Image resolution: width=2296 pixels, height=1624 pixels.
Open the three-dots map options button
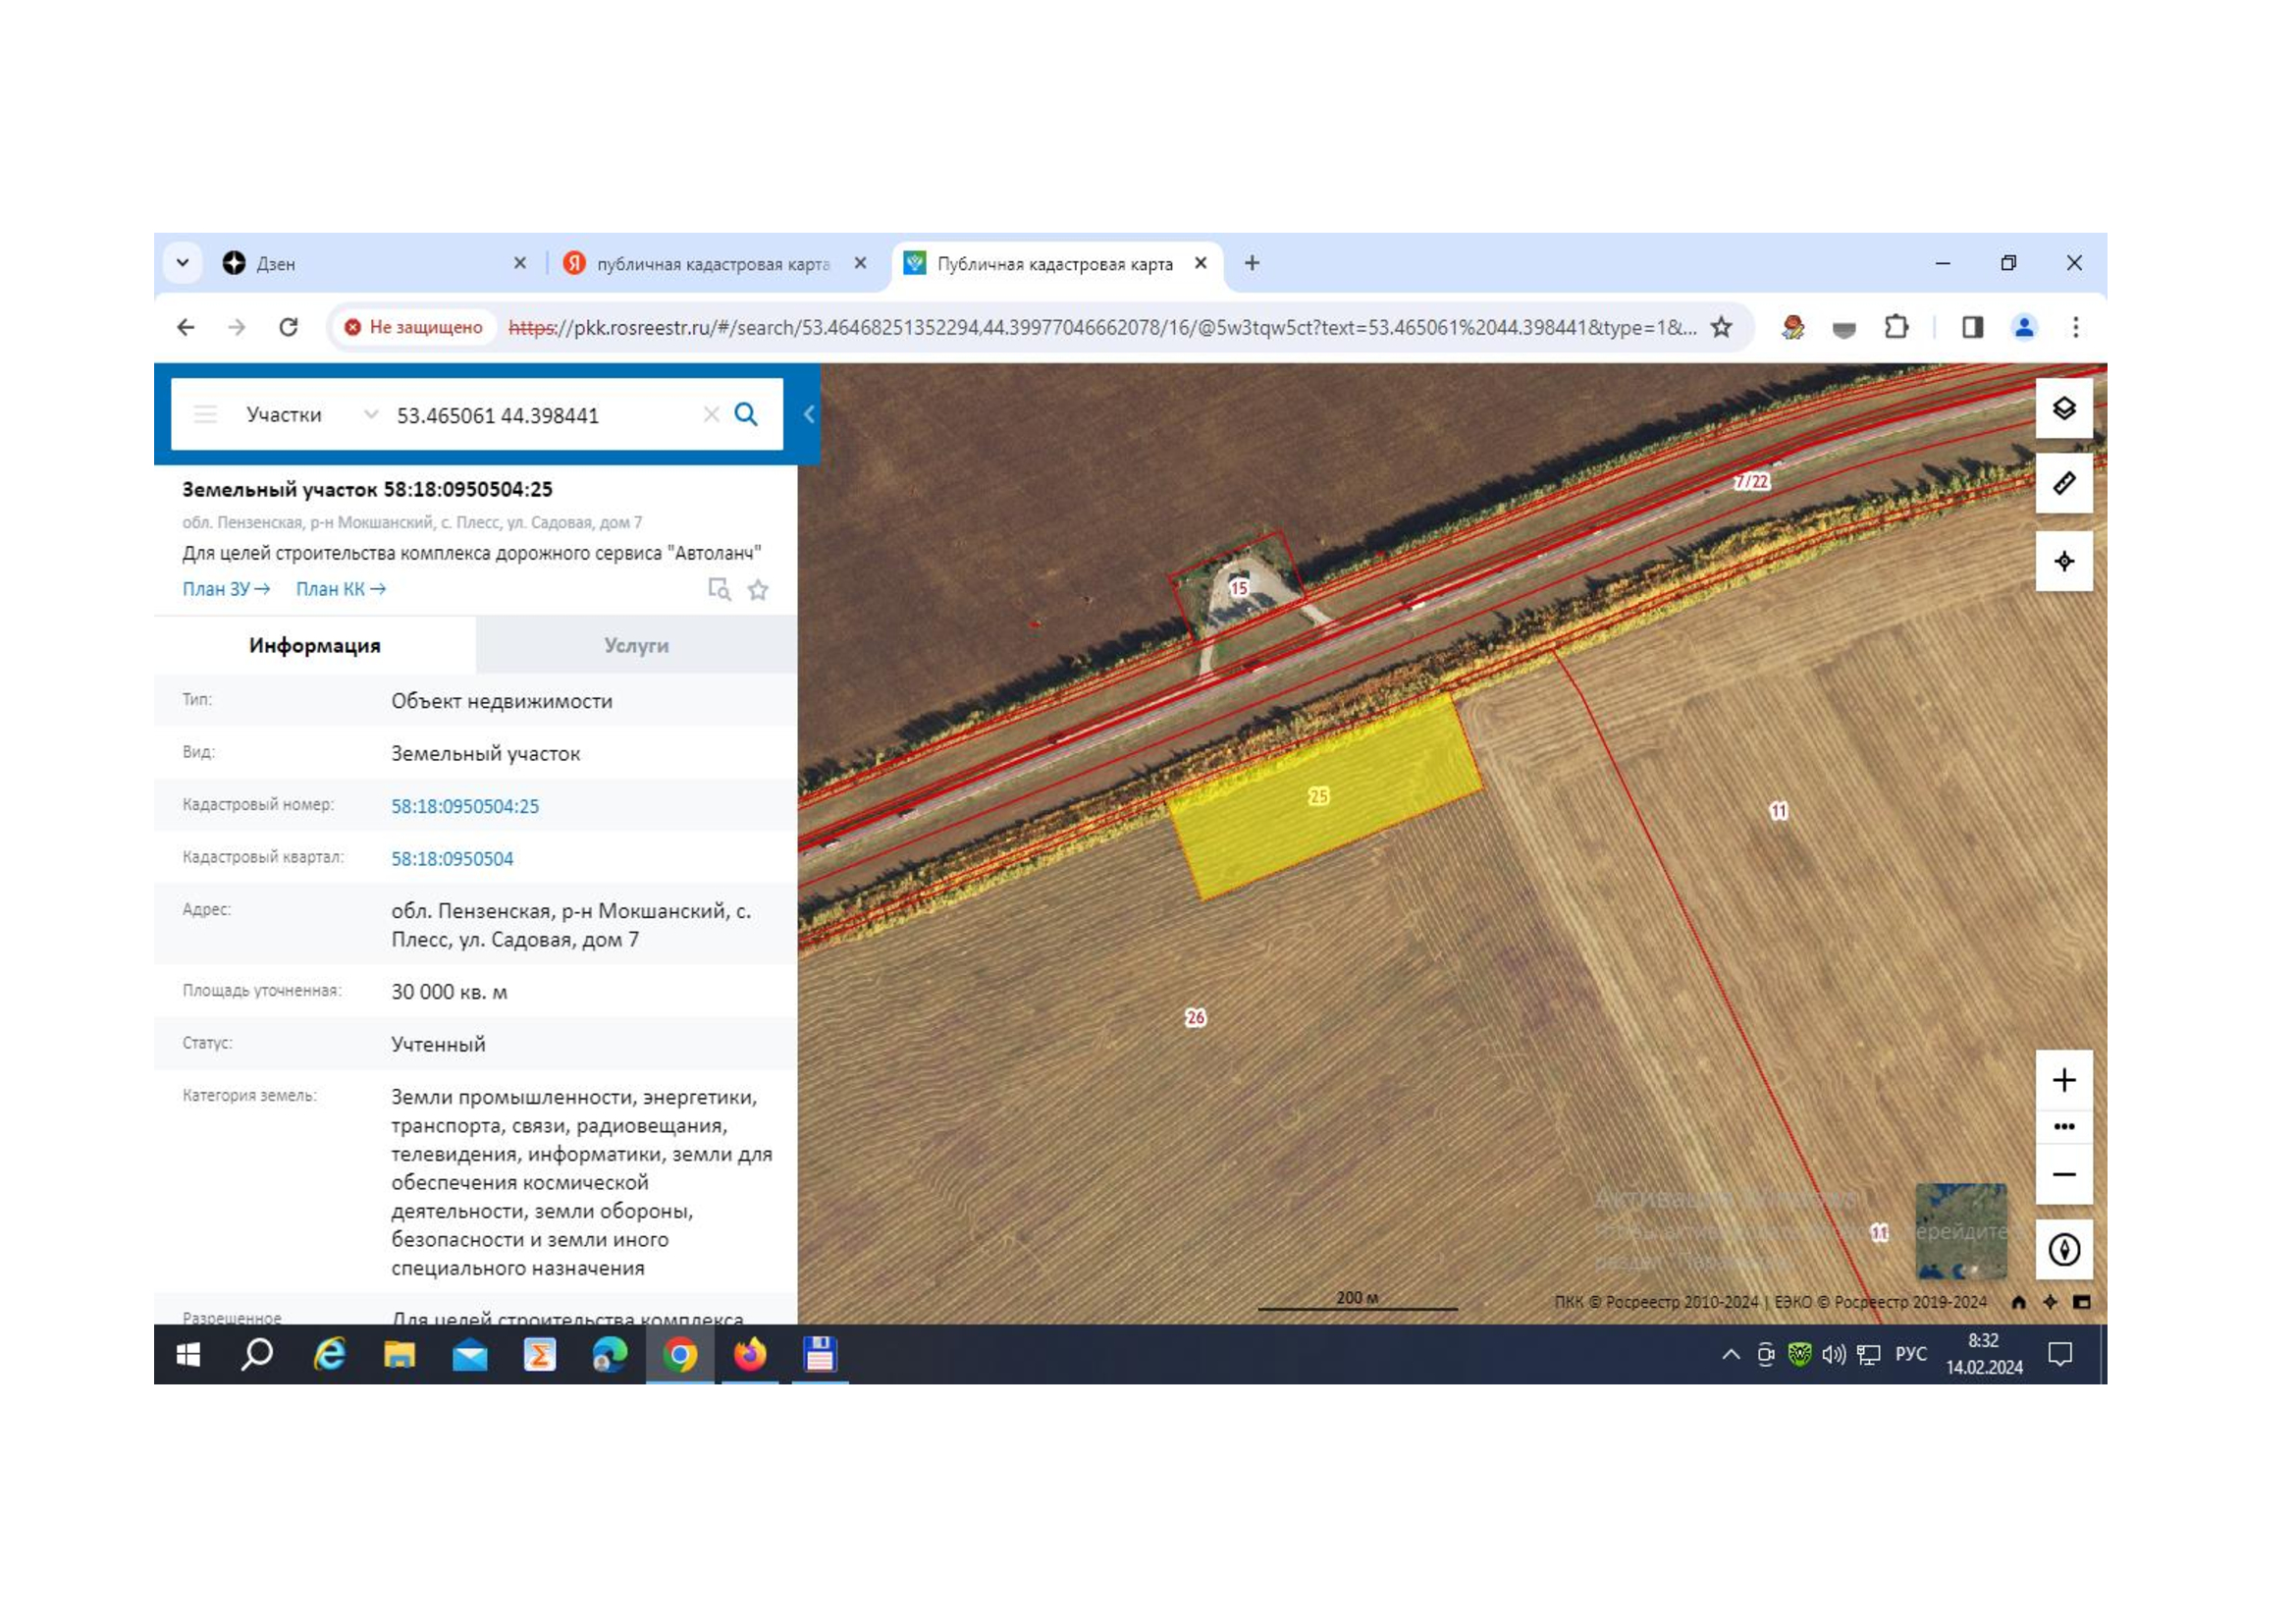point(2063,1127)
